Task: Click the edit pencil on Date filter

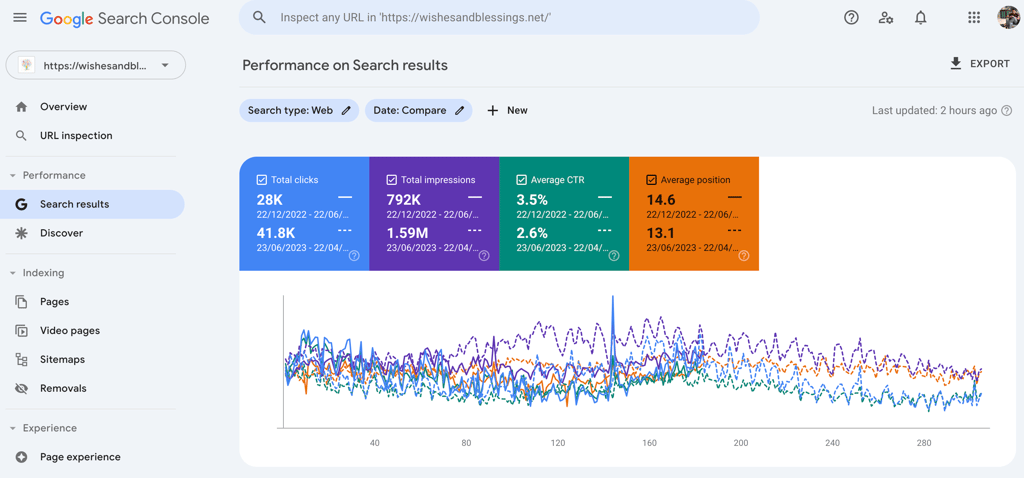Action: click(x=460, y=111)
